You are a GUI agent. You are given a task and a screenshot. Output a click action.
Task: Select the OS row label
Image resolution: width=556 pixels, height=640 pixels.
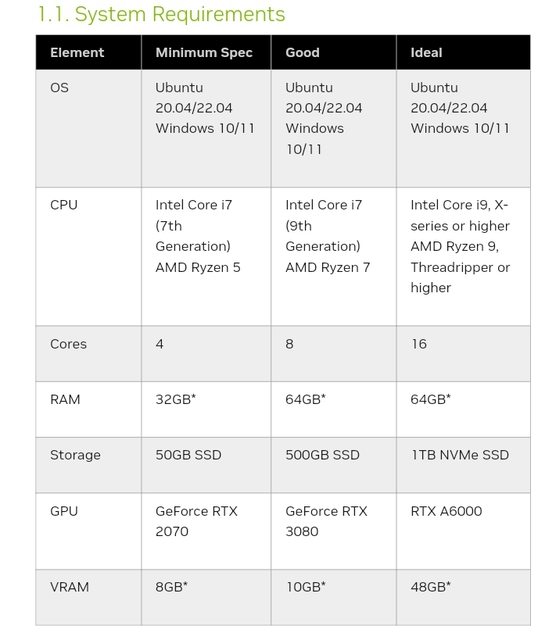[x=60, y=88]
